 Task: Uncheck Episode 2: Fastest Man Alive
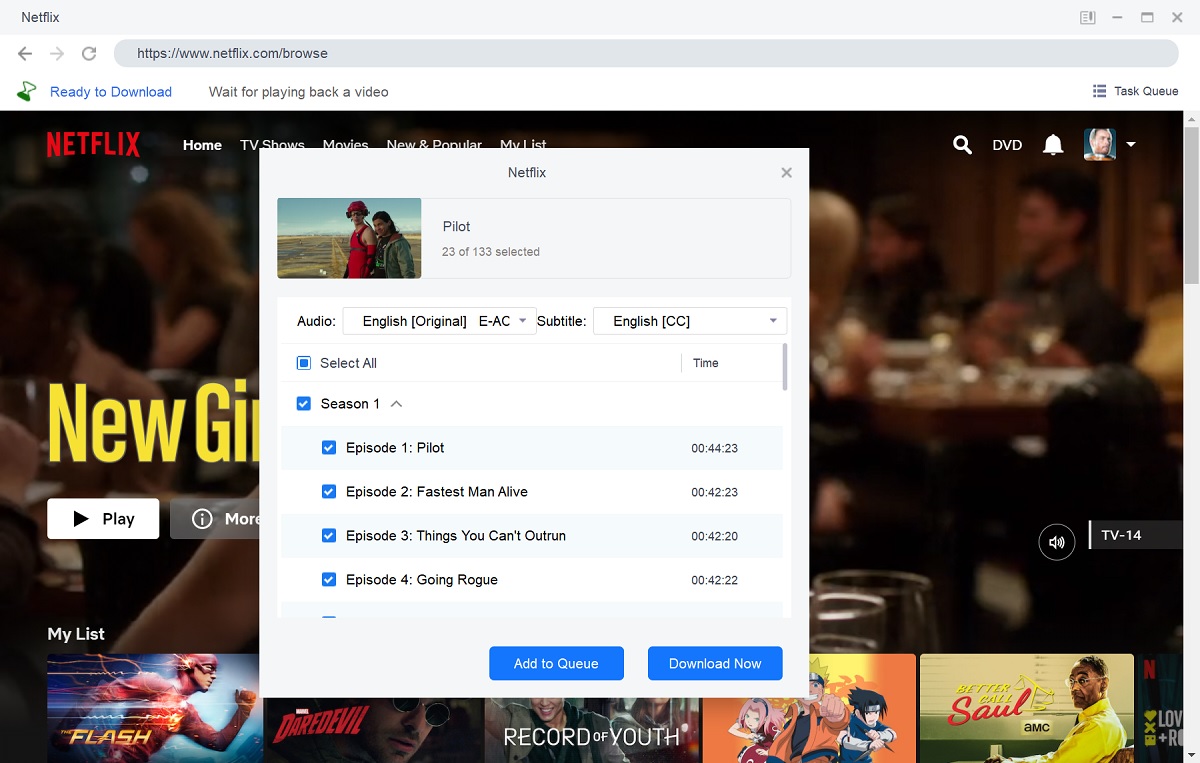329,492
